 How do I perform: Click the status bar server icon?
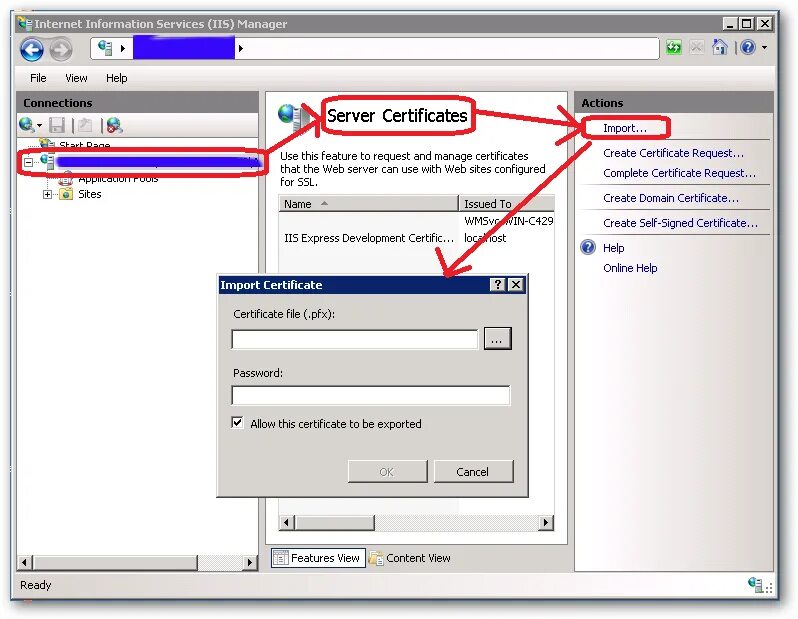(x=756, y=585)
